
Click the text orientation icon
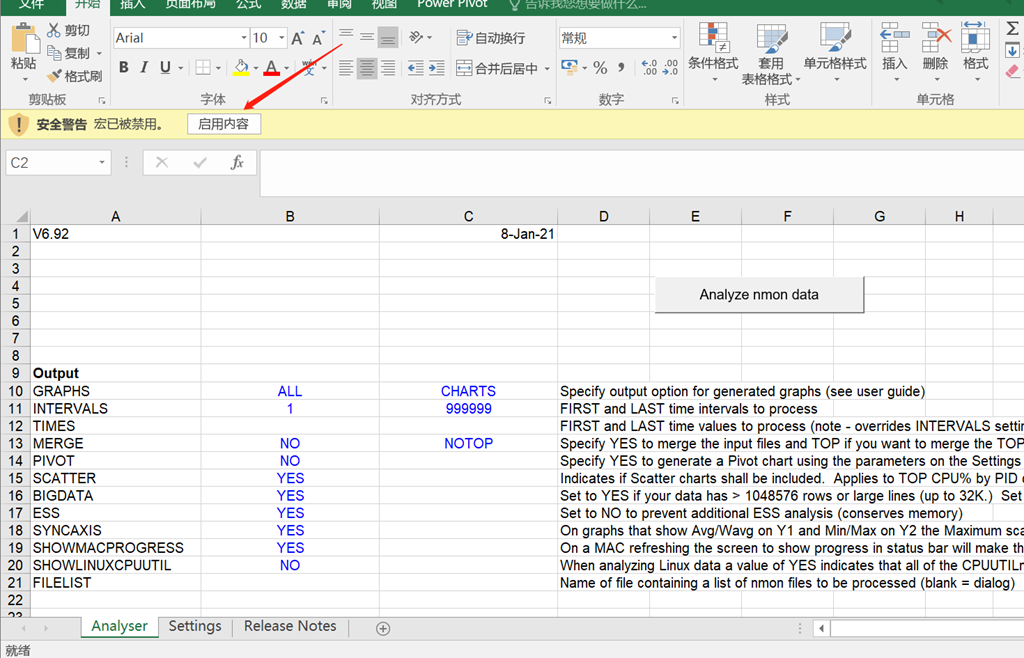pyautogui.click(x=416, y=37)
